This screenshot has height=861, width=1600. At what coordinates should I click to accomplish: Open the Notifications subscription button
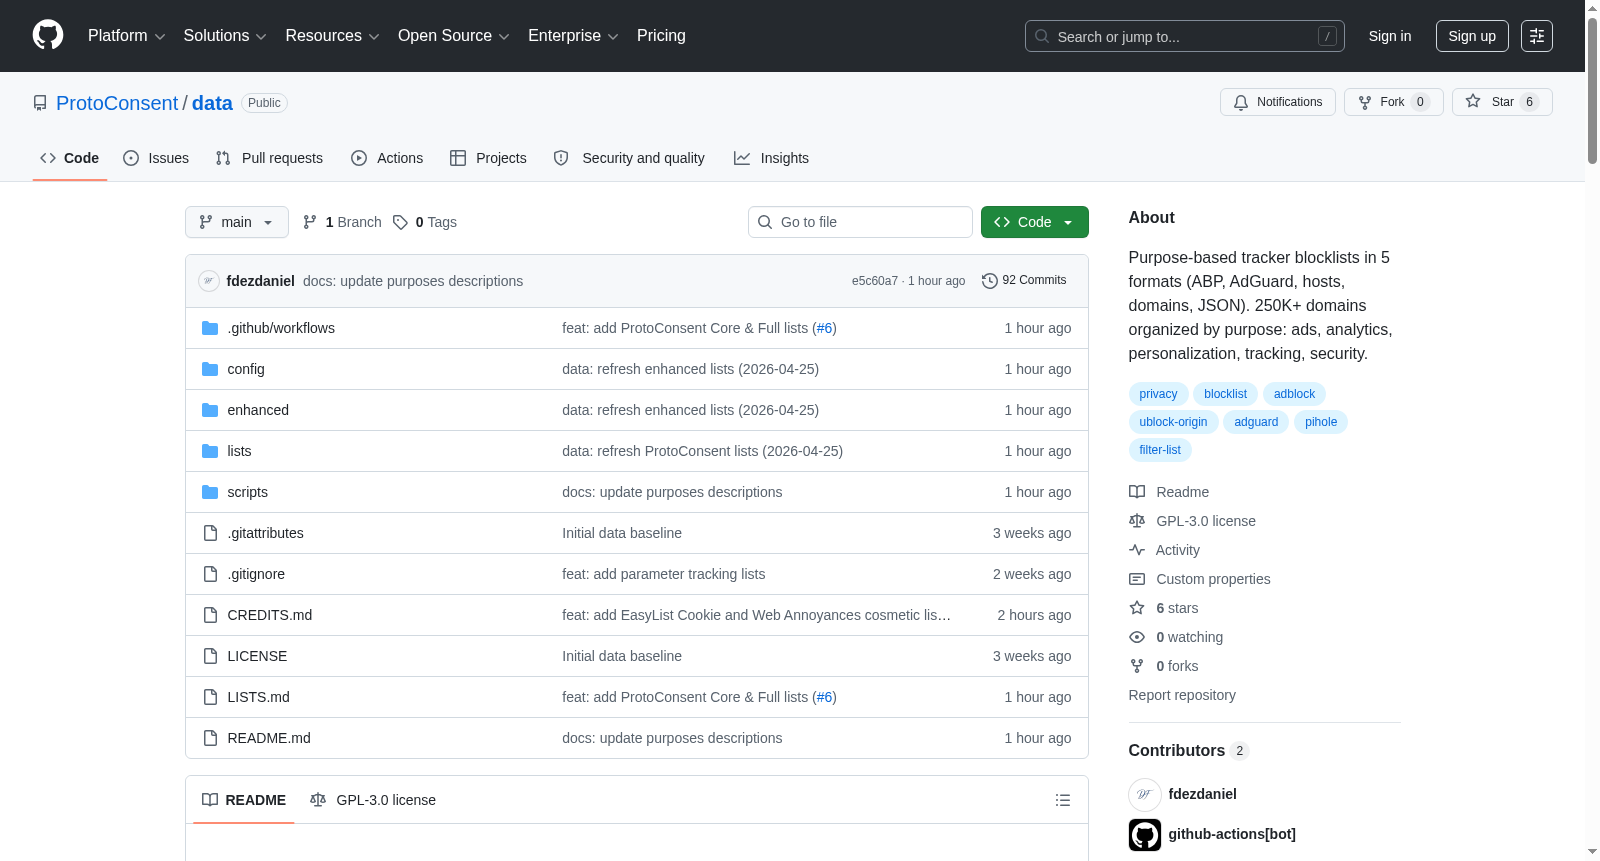click(1278, 102)
